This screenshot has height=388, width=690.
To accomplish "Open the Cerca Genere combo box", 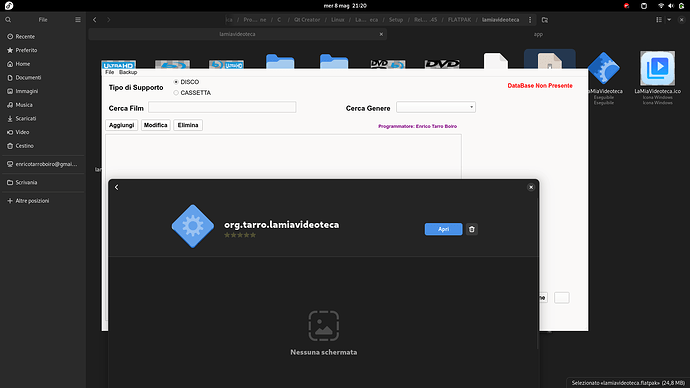I will point(436,107).
